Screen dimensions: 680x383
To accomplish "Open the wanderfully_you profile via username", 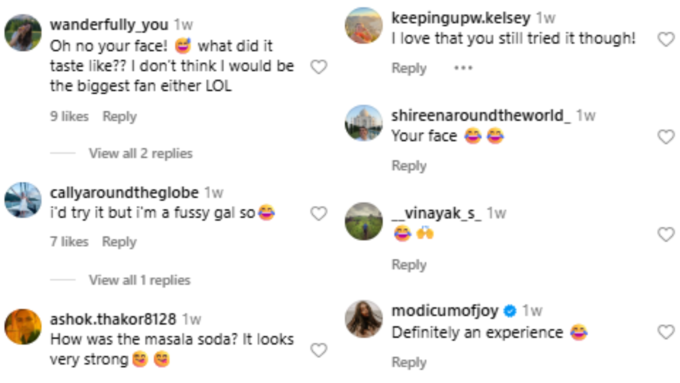I will tap(109, 25).
